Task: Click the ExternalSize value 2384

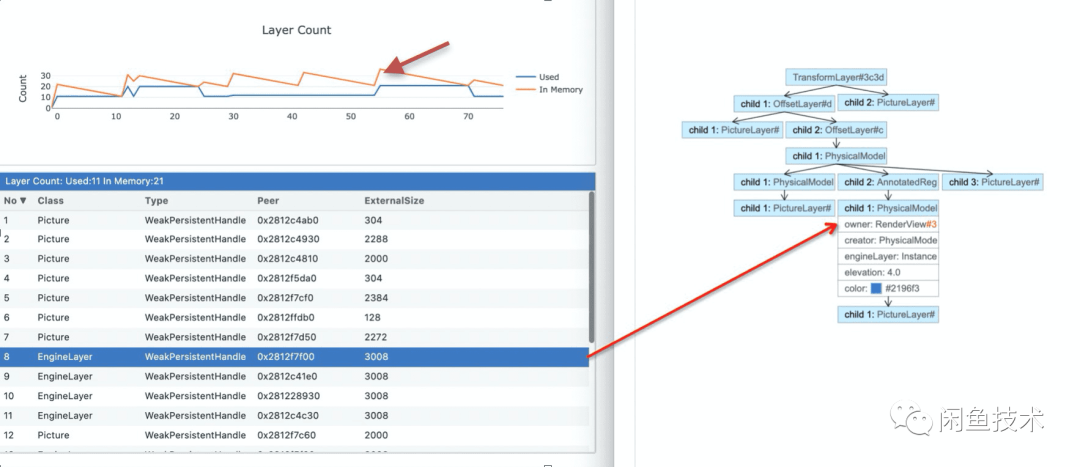Action: pyautogui.click(x=376, y=298)
